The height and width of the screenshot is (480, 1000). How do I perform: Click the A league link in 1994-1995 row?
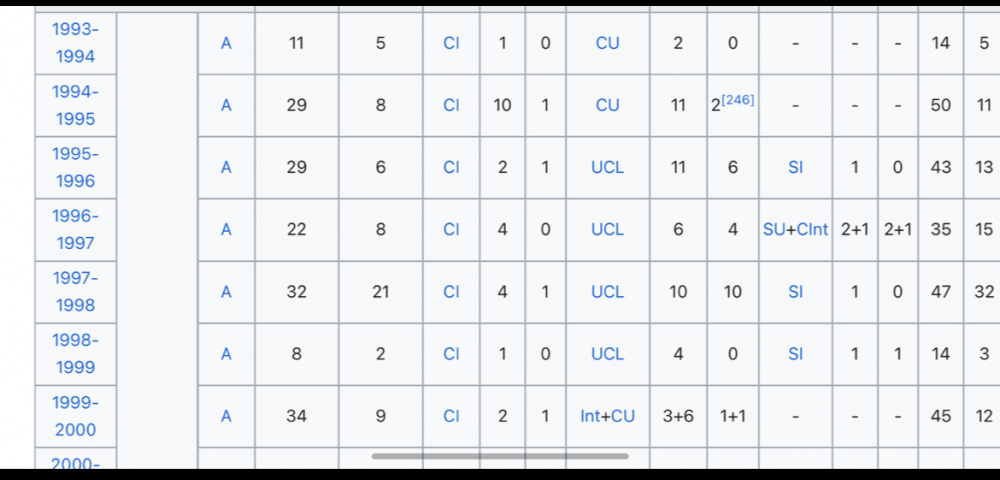pyautogui.click(x=226, y=105)
